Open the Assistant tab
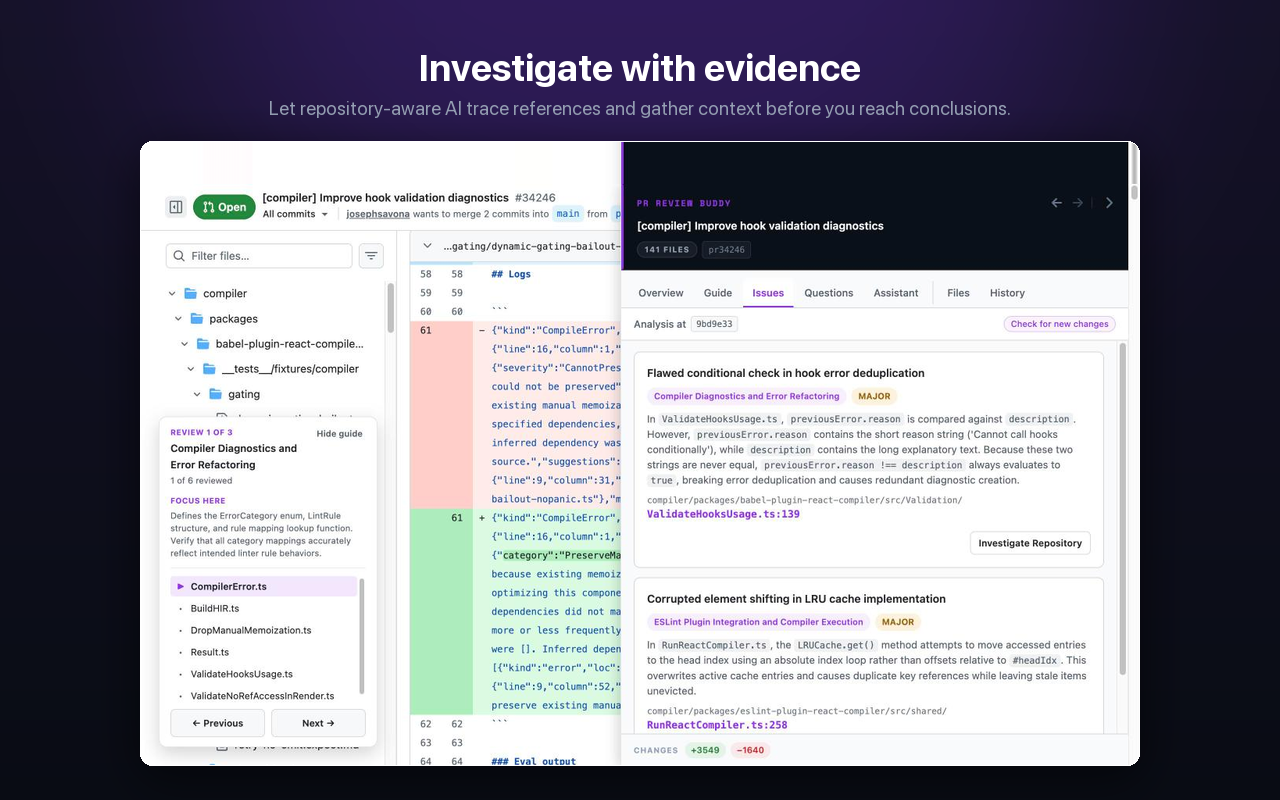This screenshot has width=1280, height=800. [896, 293]
